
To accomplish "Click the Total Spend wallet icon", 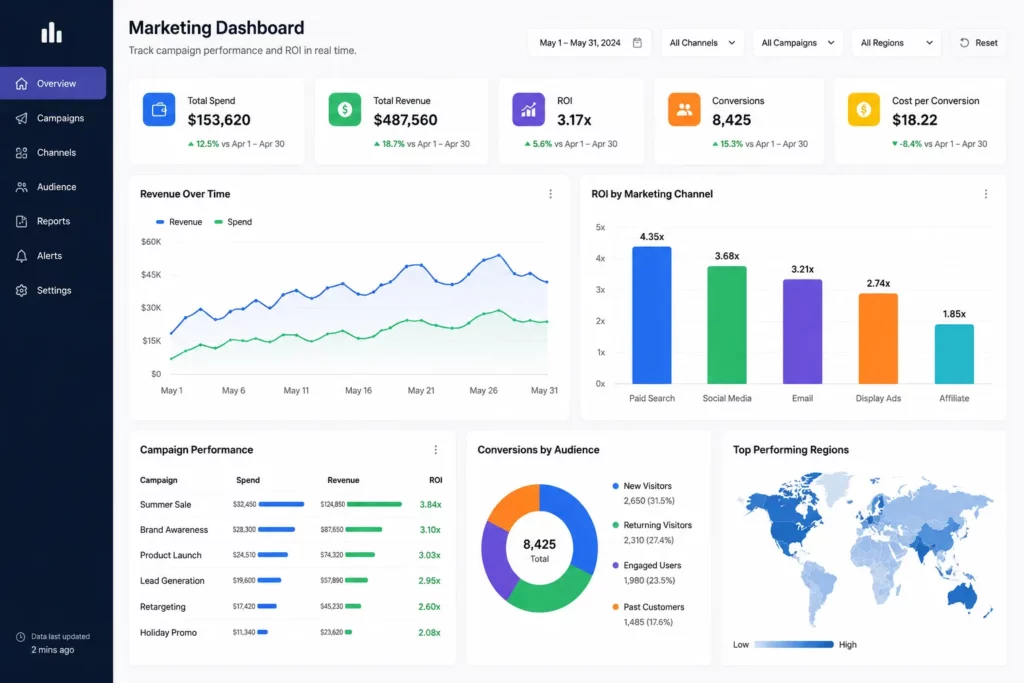I will [x=159, y=110].
